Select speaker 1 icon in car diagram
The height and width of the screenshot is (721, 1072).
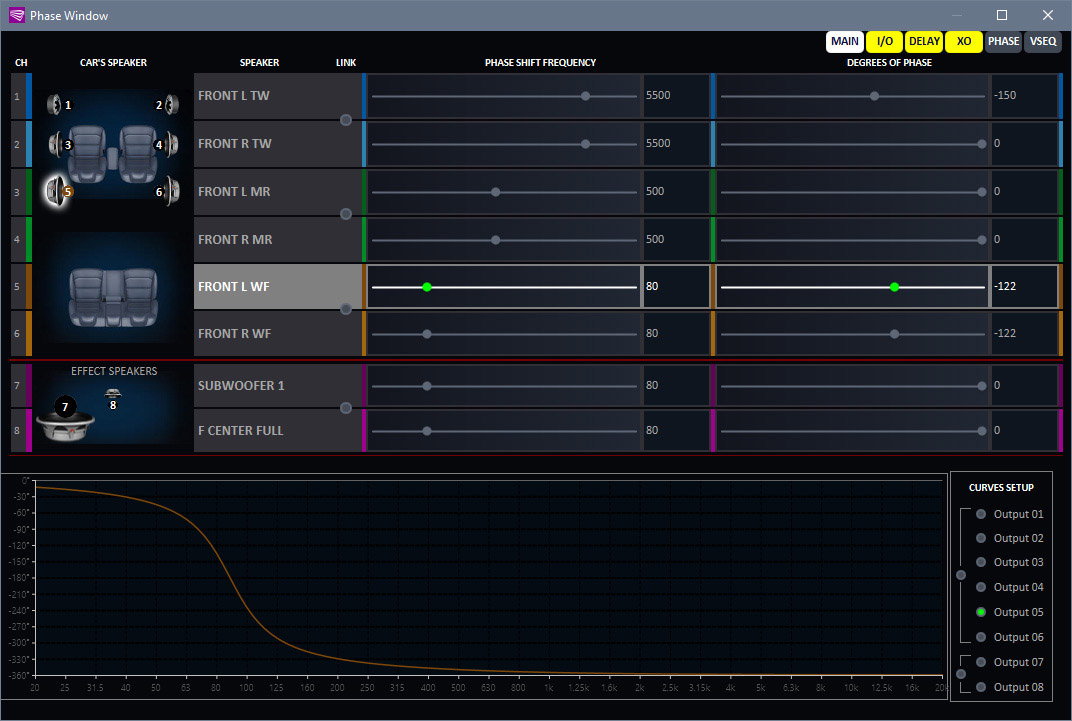[55, 105]
